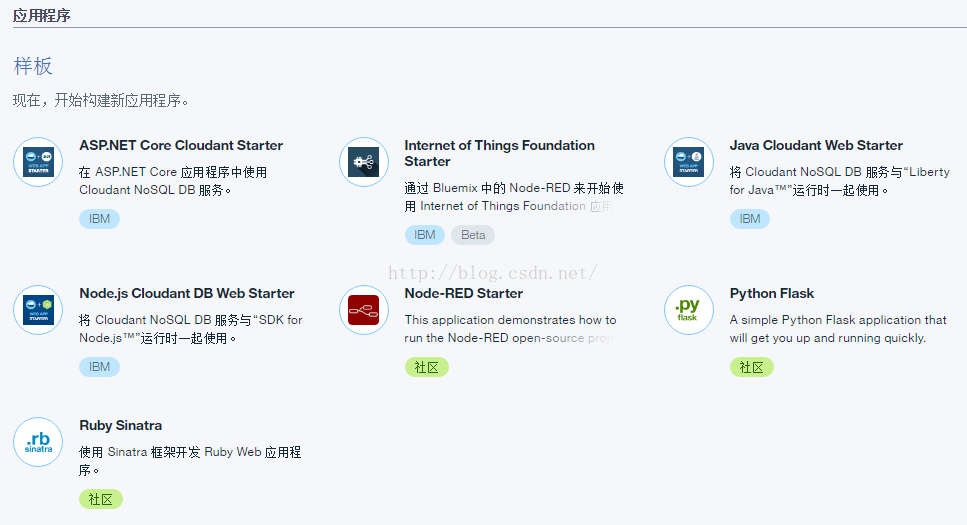Click the Internet of Things Foundation Starter icon
This screenshot has width=967, height=525.
click(x=364, y=162)
